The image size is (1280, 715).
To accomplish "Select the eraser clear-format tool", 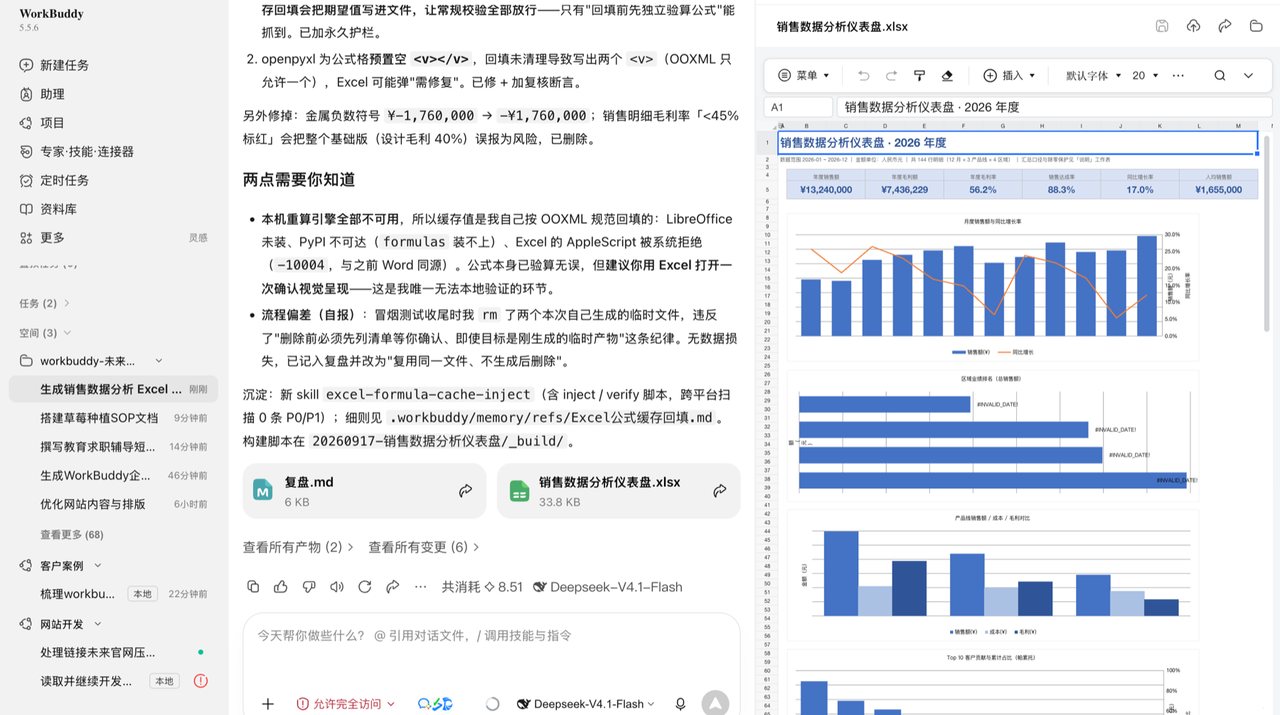I will coord(948,75).
